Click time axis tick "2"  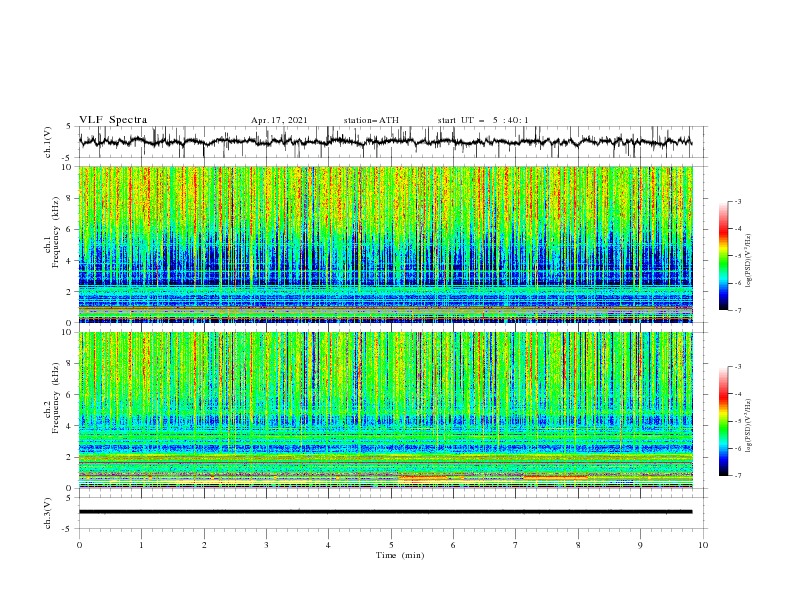pyautogui.click(x=204, y=545)
